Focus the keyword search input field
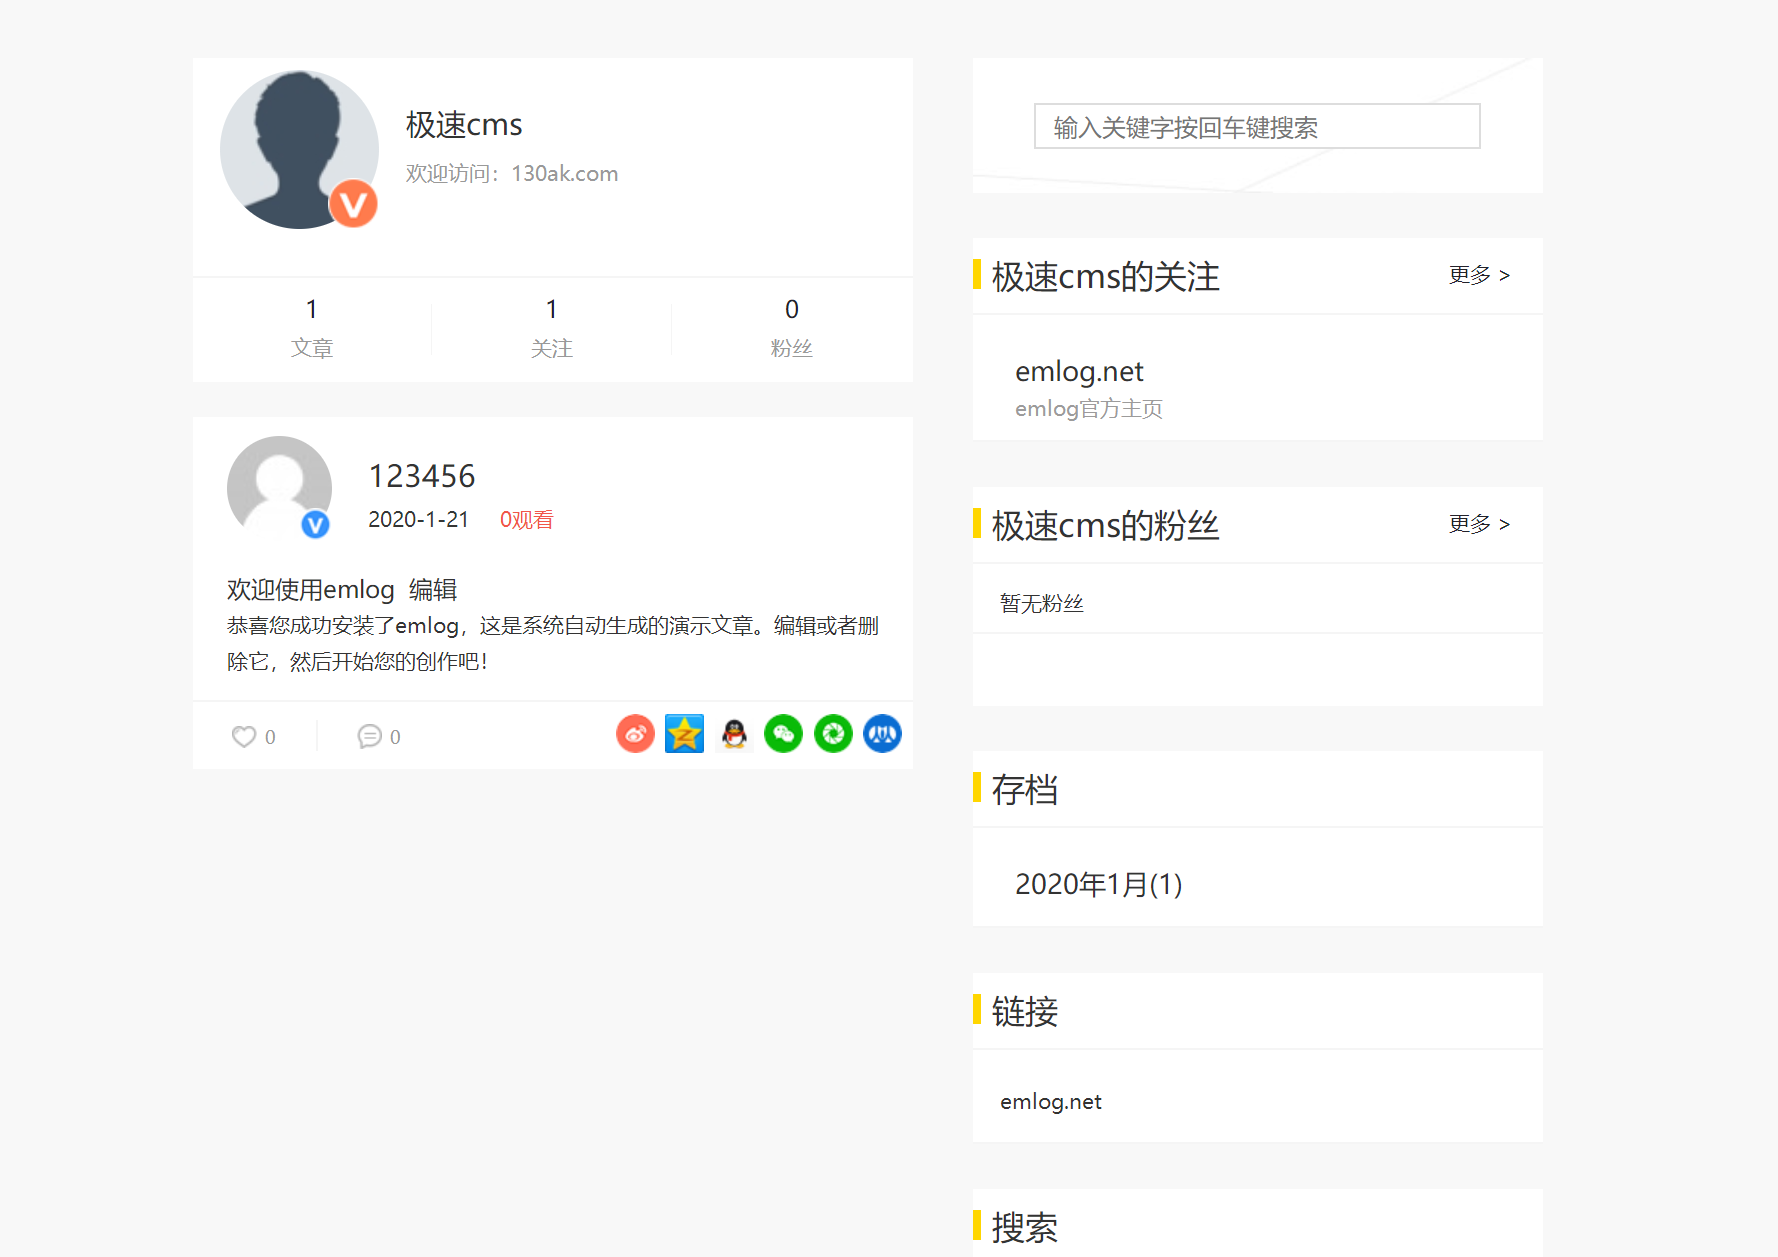The width and height of the screenshot is (1778, 1257). pyautogui.click(x=1256, y=127)
